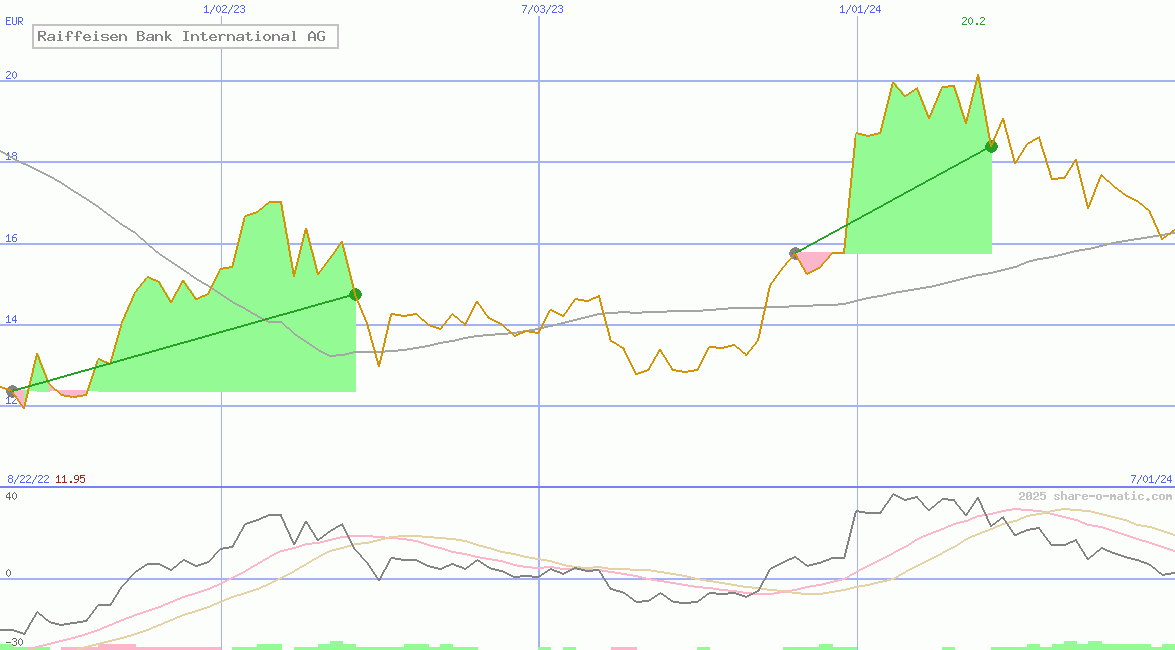The image size is (1175, 650).
Task: Click the grey buy marker near 12 EUR
Action: (x=11, y=391)
